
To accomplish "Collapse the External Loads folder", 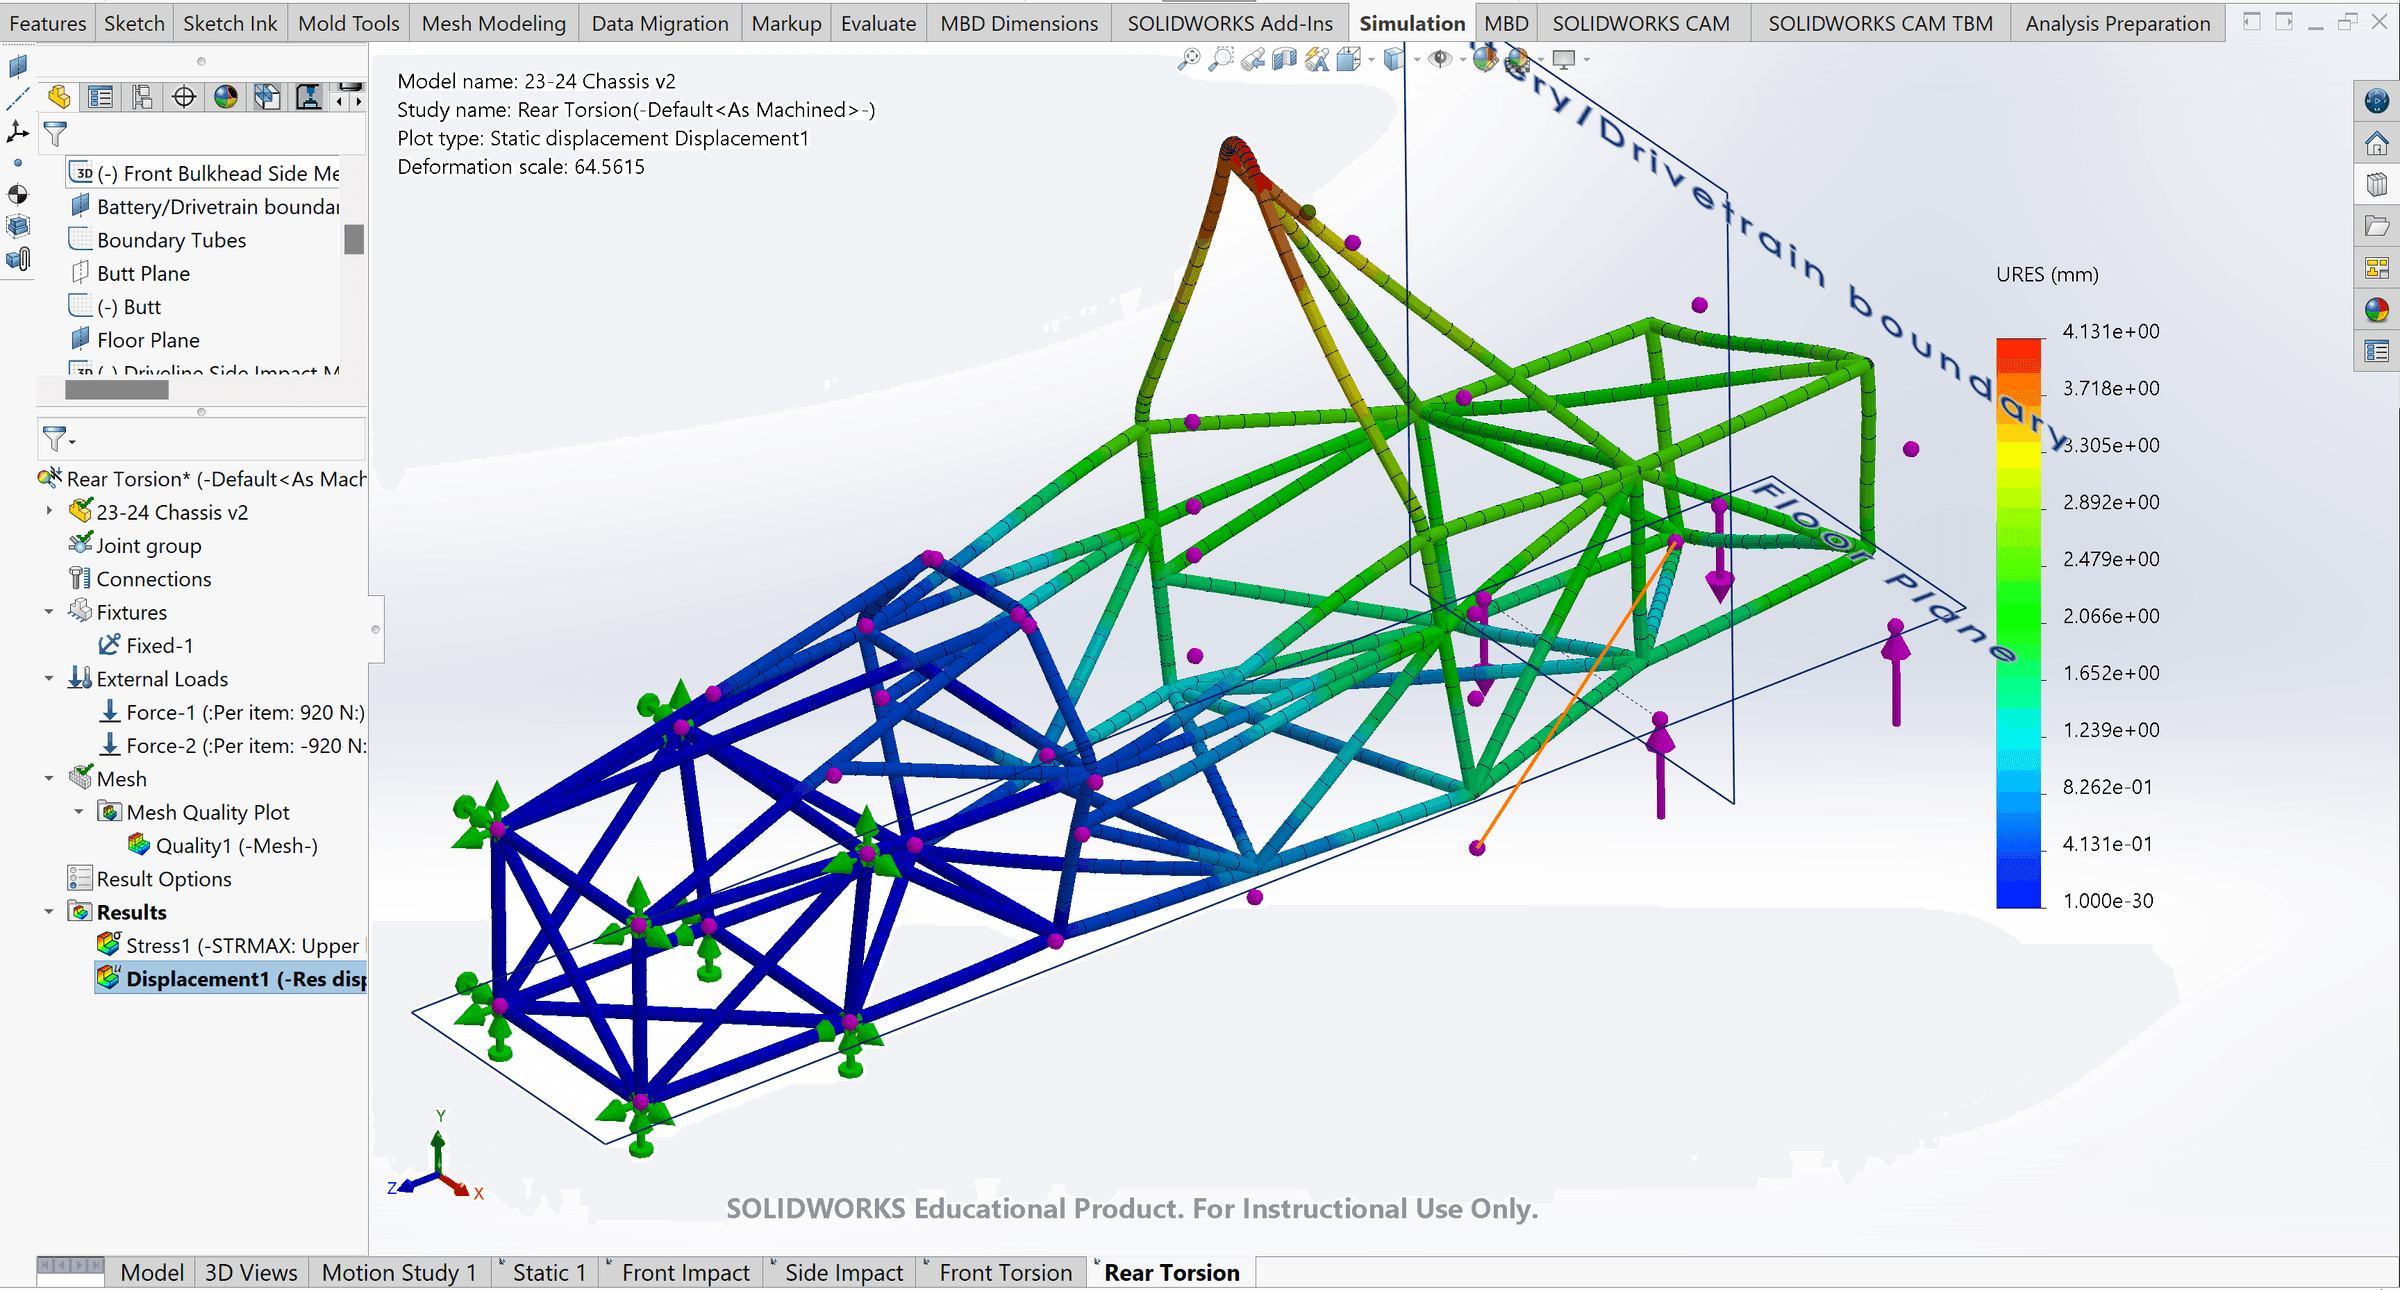I will (x=49, y=678).
